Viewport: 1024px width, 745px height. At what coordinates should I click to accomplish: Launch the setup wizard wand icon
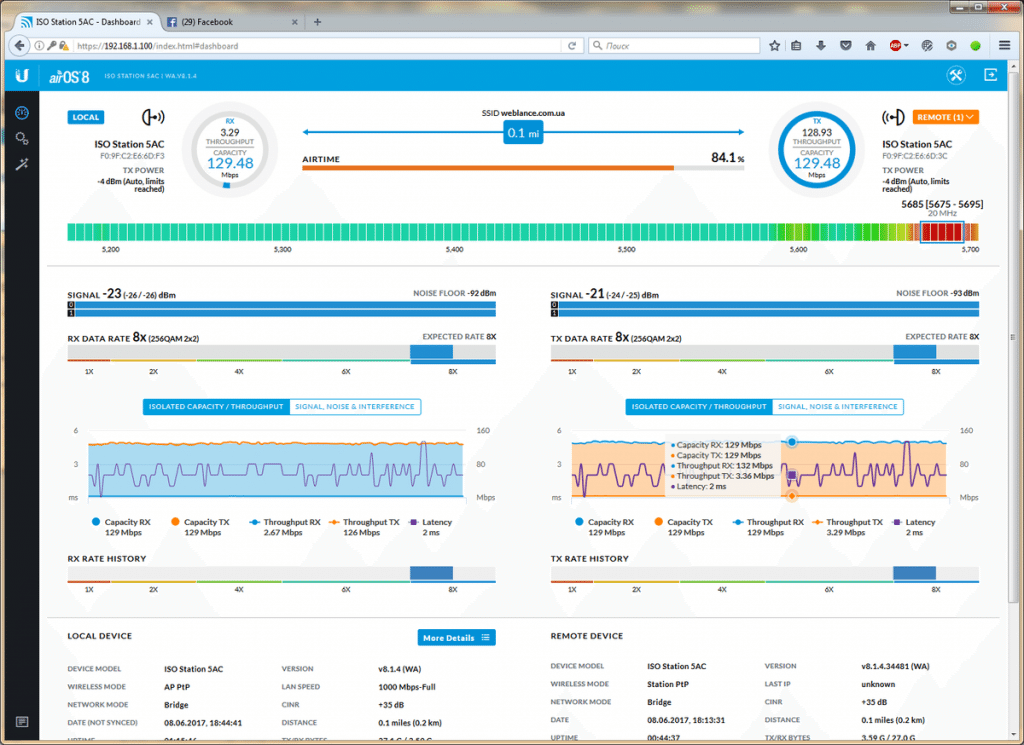[x=21, y=164]
